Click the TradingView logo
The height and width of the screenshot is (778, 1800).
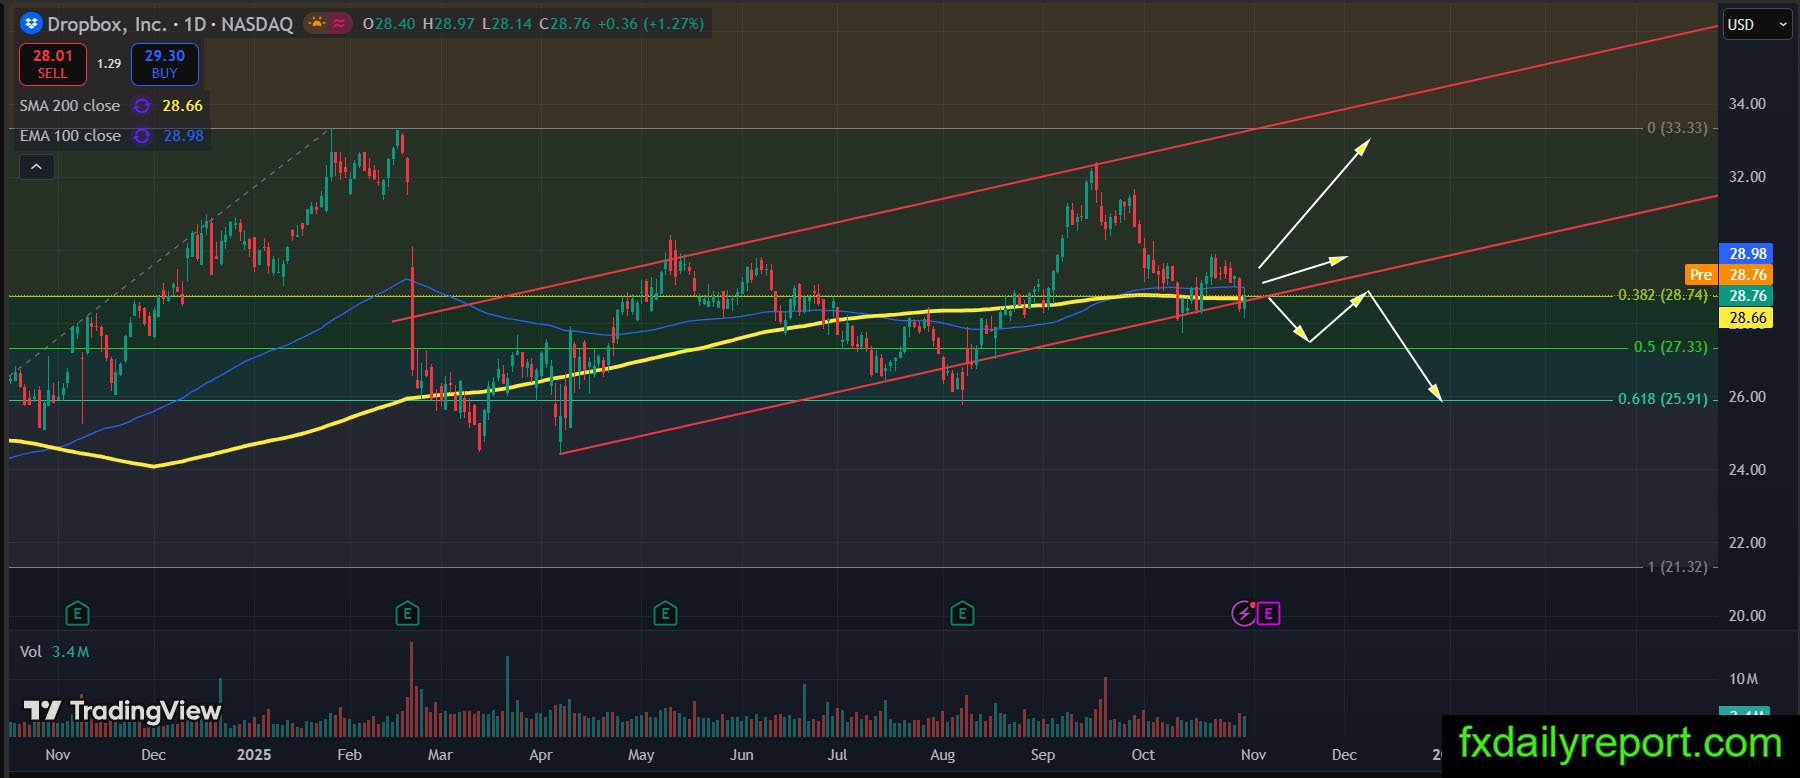[x=122, y=711]
